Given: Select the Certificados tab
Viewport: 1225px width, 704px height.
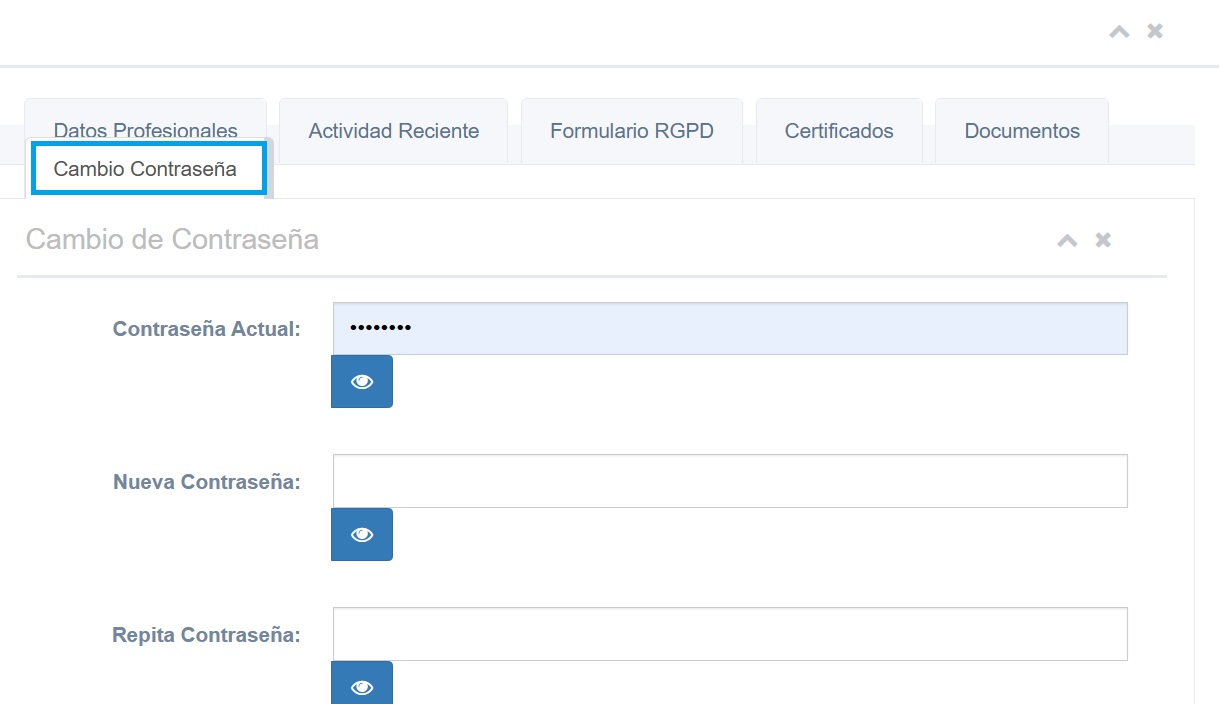Looking at the screenshot, I should pyautogui.click(x=838, y=131).
